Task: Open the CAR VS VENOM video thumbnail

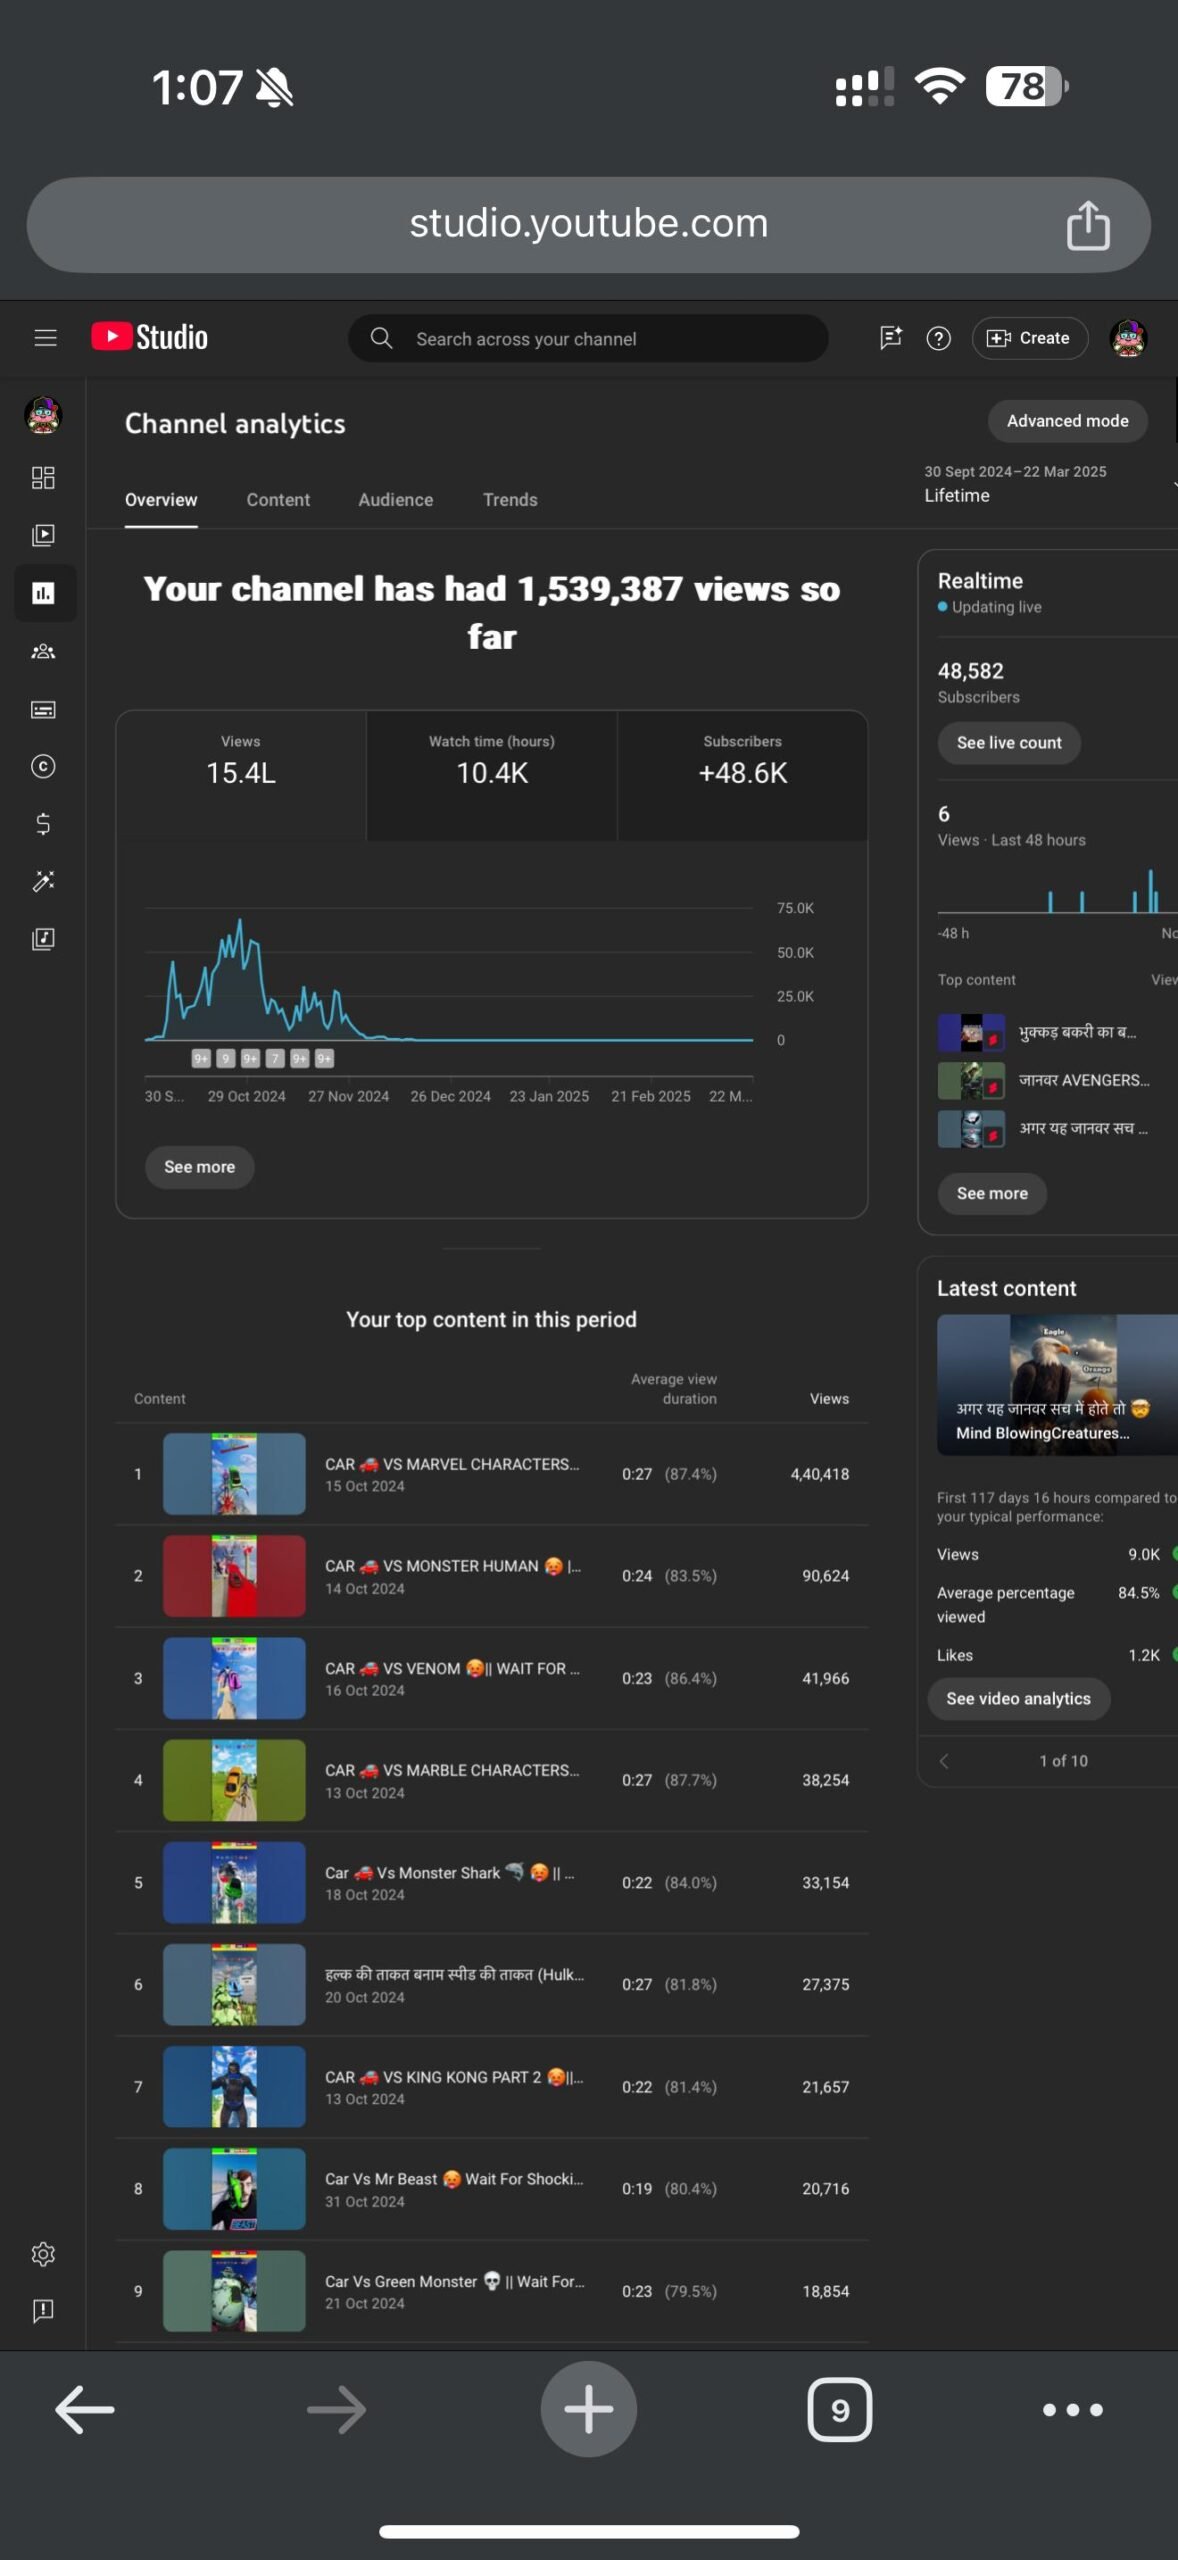Action: coord(234,1678)
